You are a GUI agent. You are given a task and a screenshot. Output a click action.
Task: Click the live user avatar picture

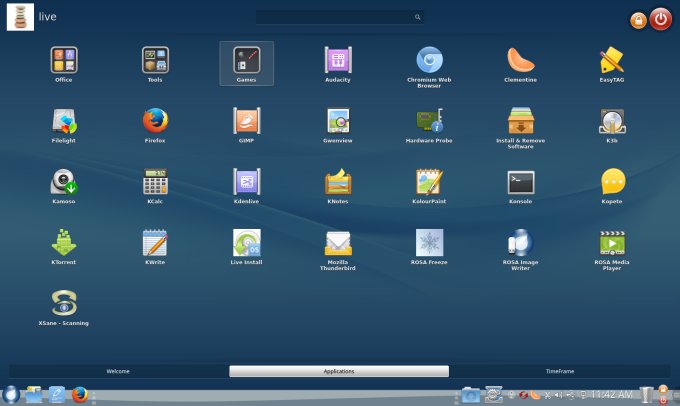click(20, 17)
